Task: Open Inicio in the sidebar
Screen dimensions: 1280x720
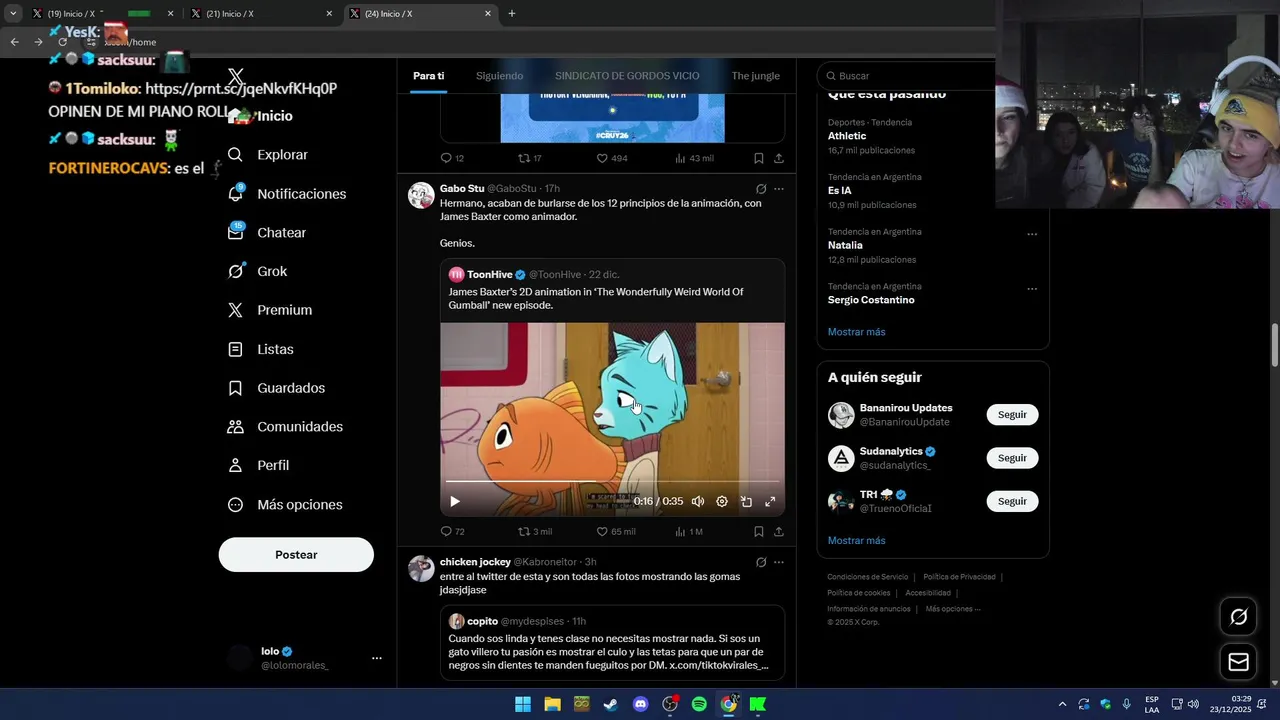Action: tap(261, 116)
